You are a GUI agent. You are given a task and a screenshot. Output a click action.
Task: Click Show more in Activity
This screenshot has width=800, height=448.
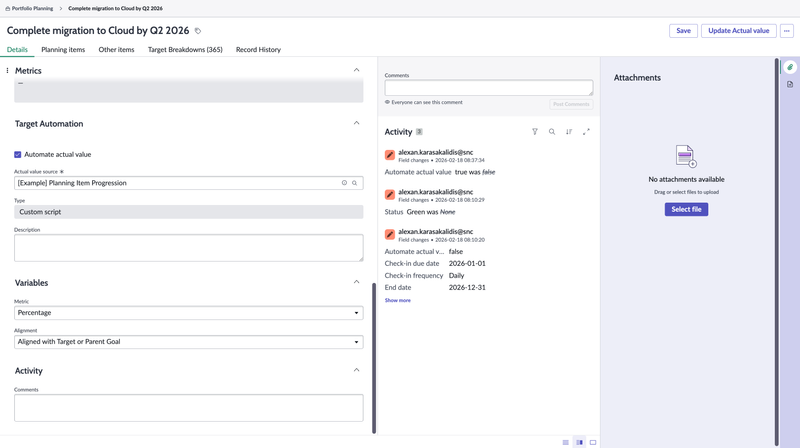(x=397, y=300)
